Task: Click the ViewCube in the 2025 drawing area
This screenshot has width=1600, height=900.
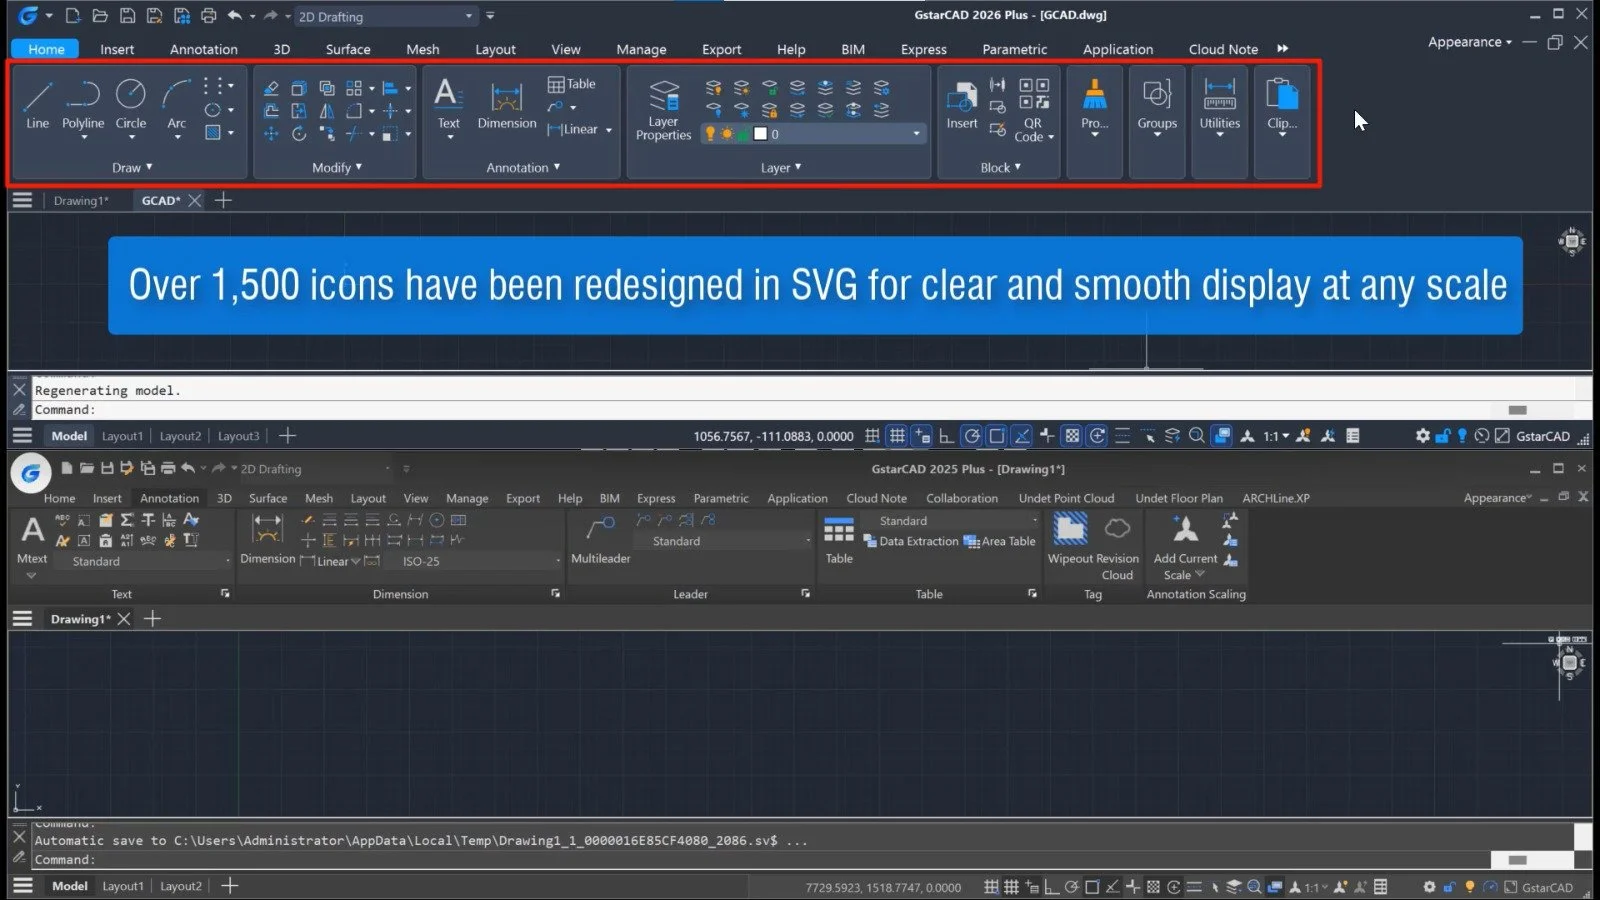Action: point(1570,661)
